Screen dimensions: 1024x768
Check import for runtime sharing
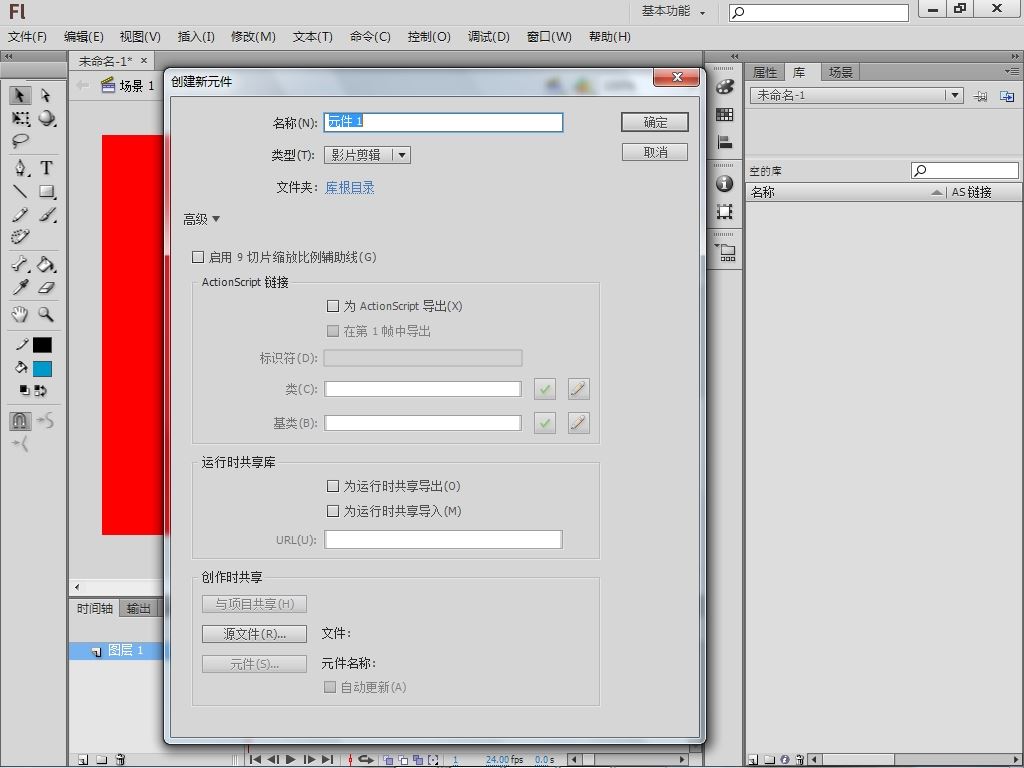(x=333, y=511)
